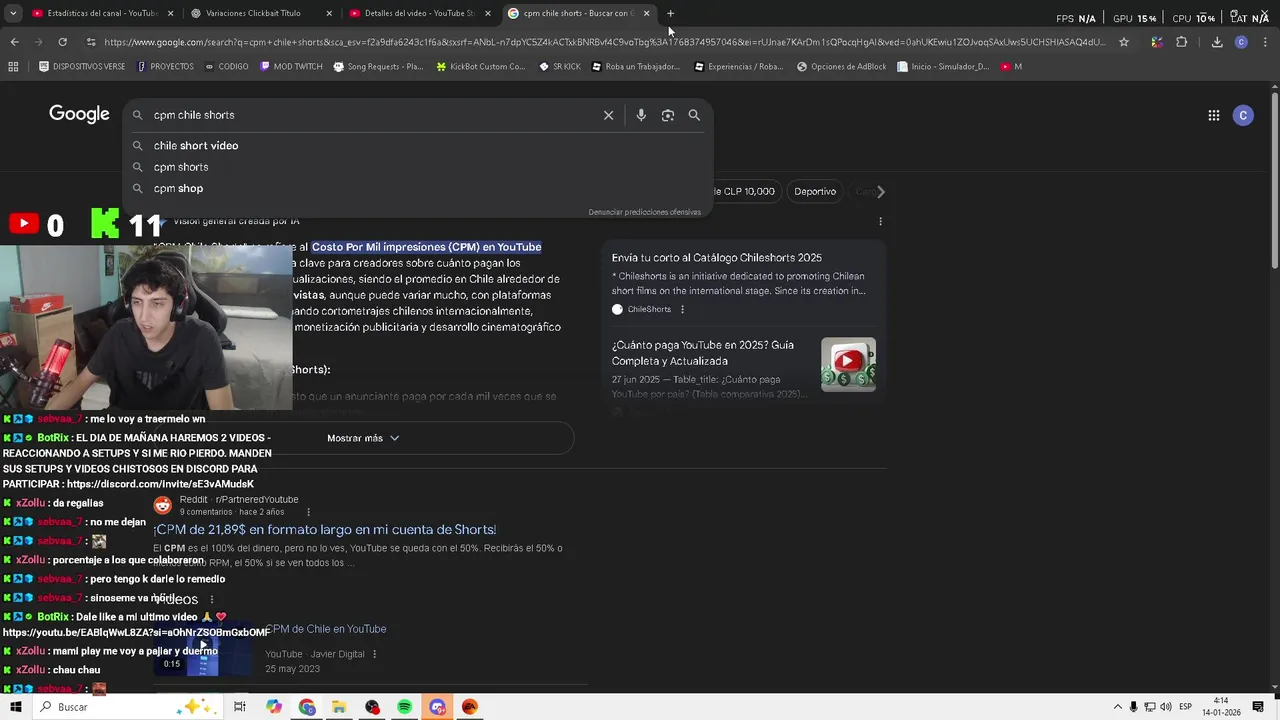The image size is (1280, 720).
Task: Open Task View on taskbar
Action: 240,707
